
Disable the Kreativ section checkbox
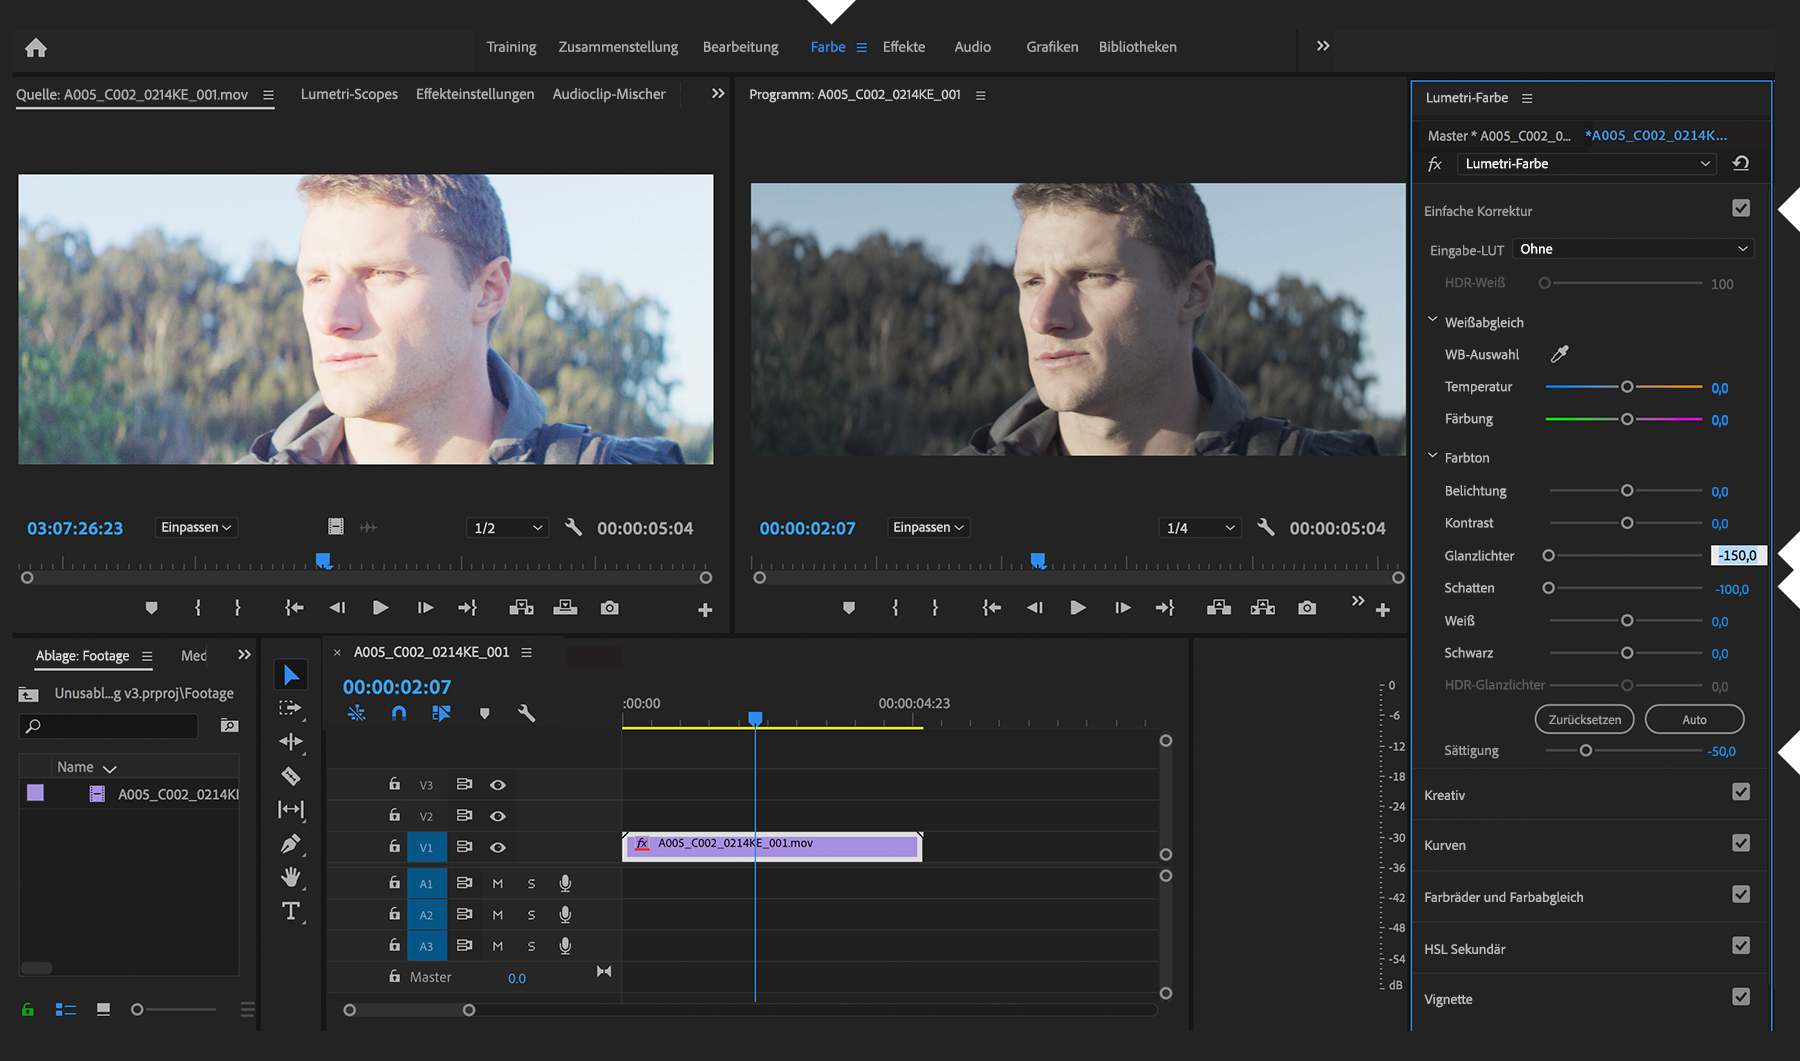click(x=1741, y=792)
